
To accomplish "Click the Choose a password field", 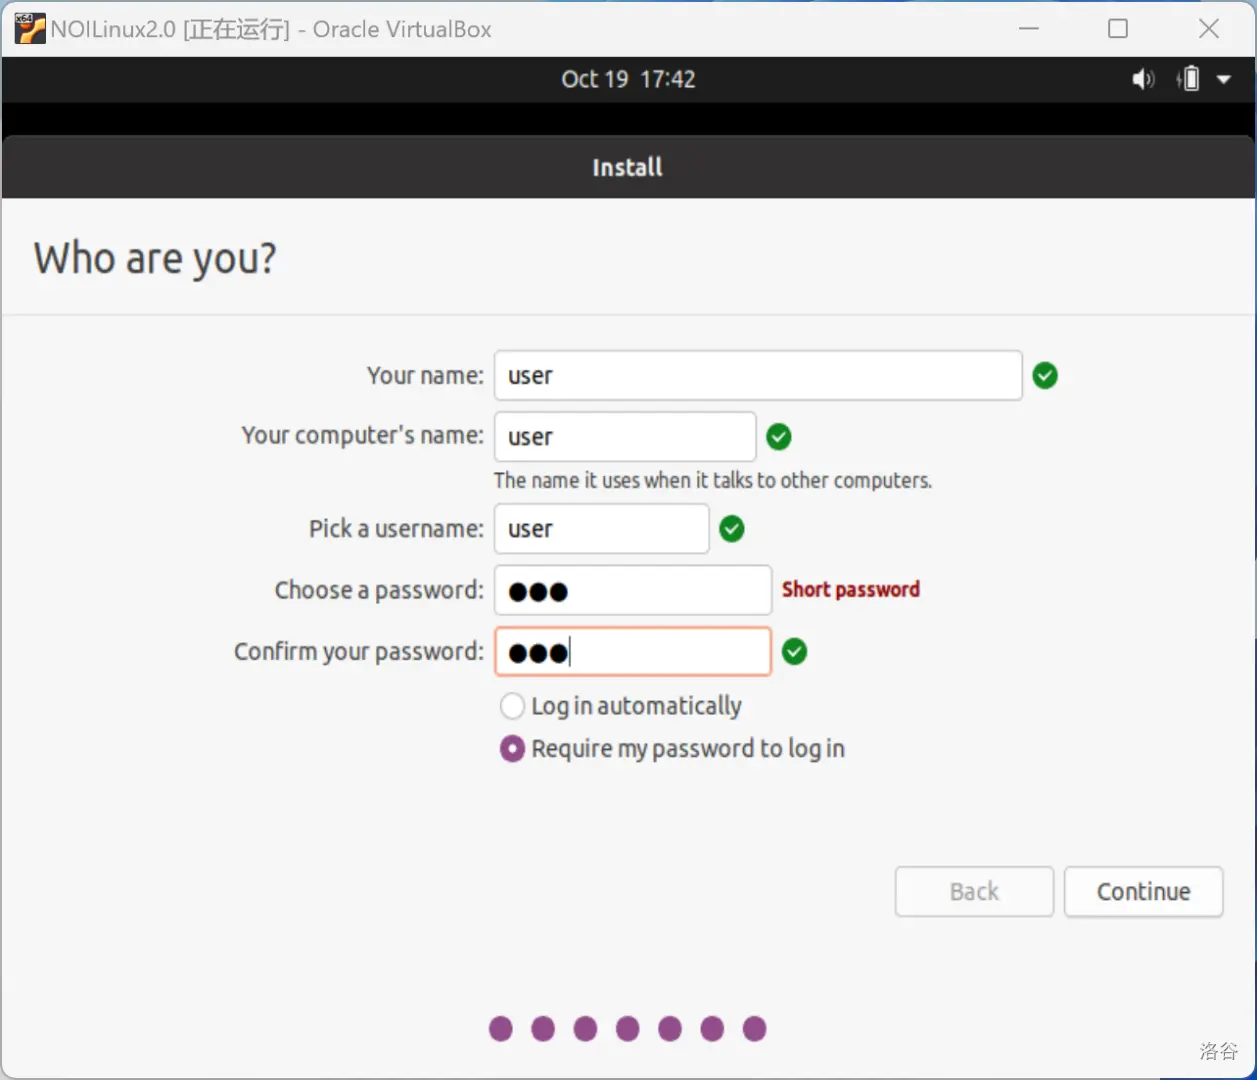I will (x=632, y=591).
